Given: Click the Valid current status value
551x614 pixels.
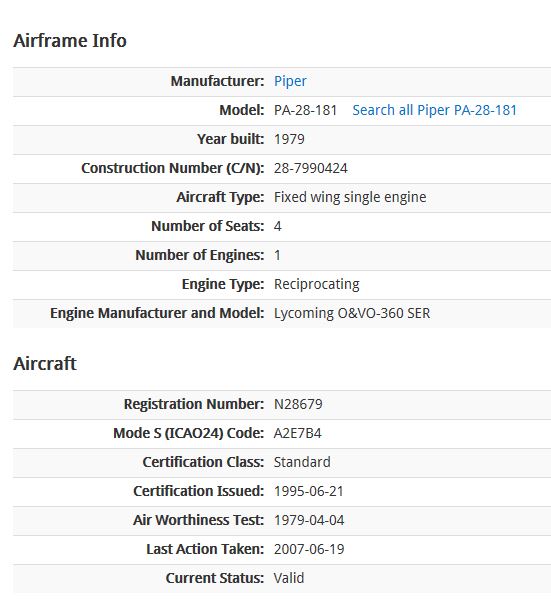Looking at the screenshot, I should (289, 578).
